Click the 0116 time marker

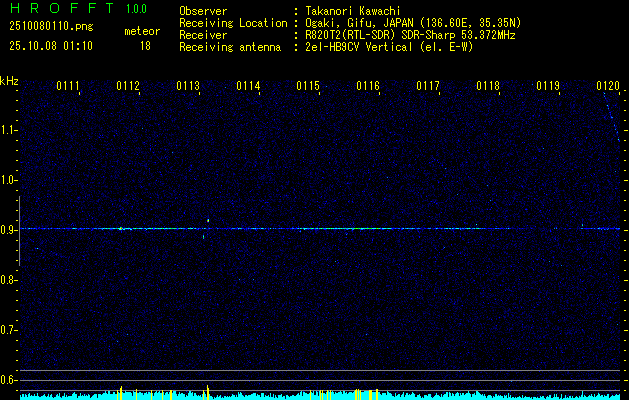coord(368,86)
